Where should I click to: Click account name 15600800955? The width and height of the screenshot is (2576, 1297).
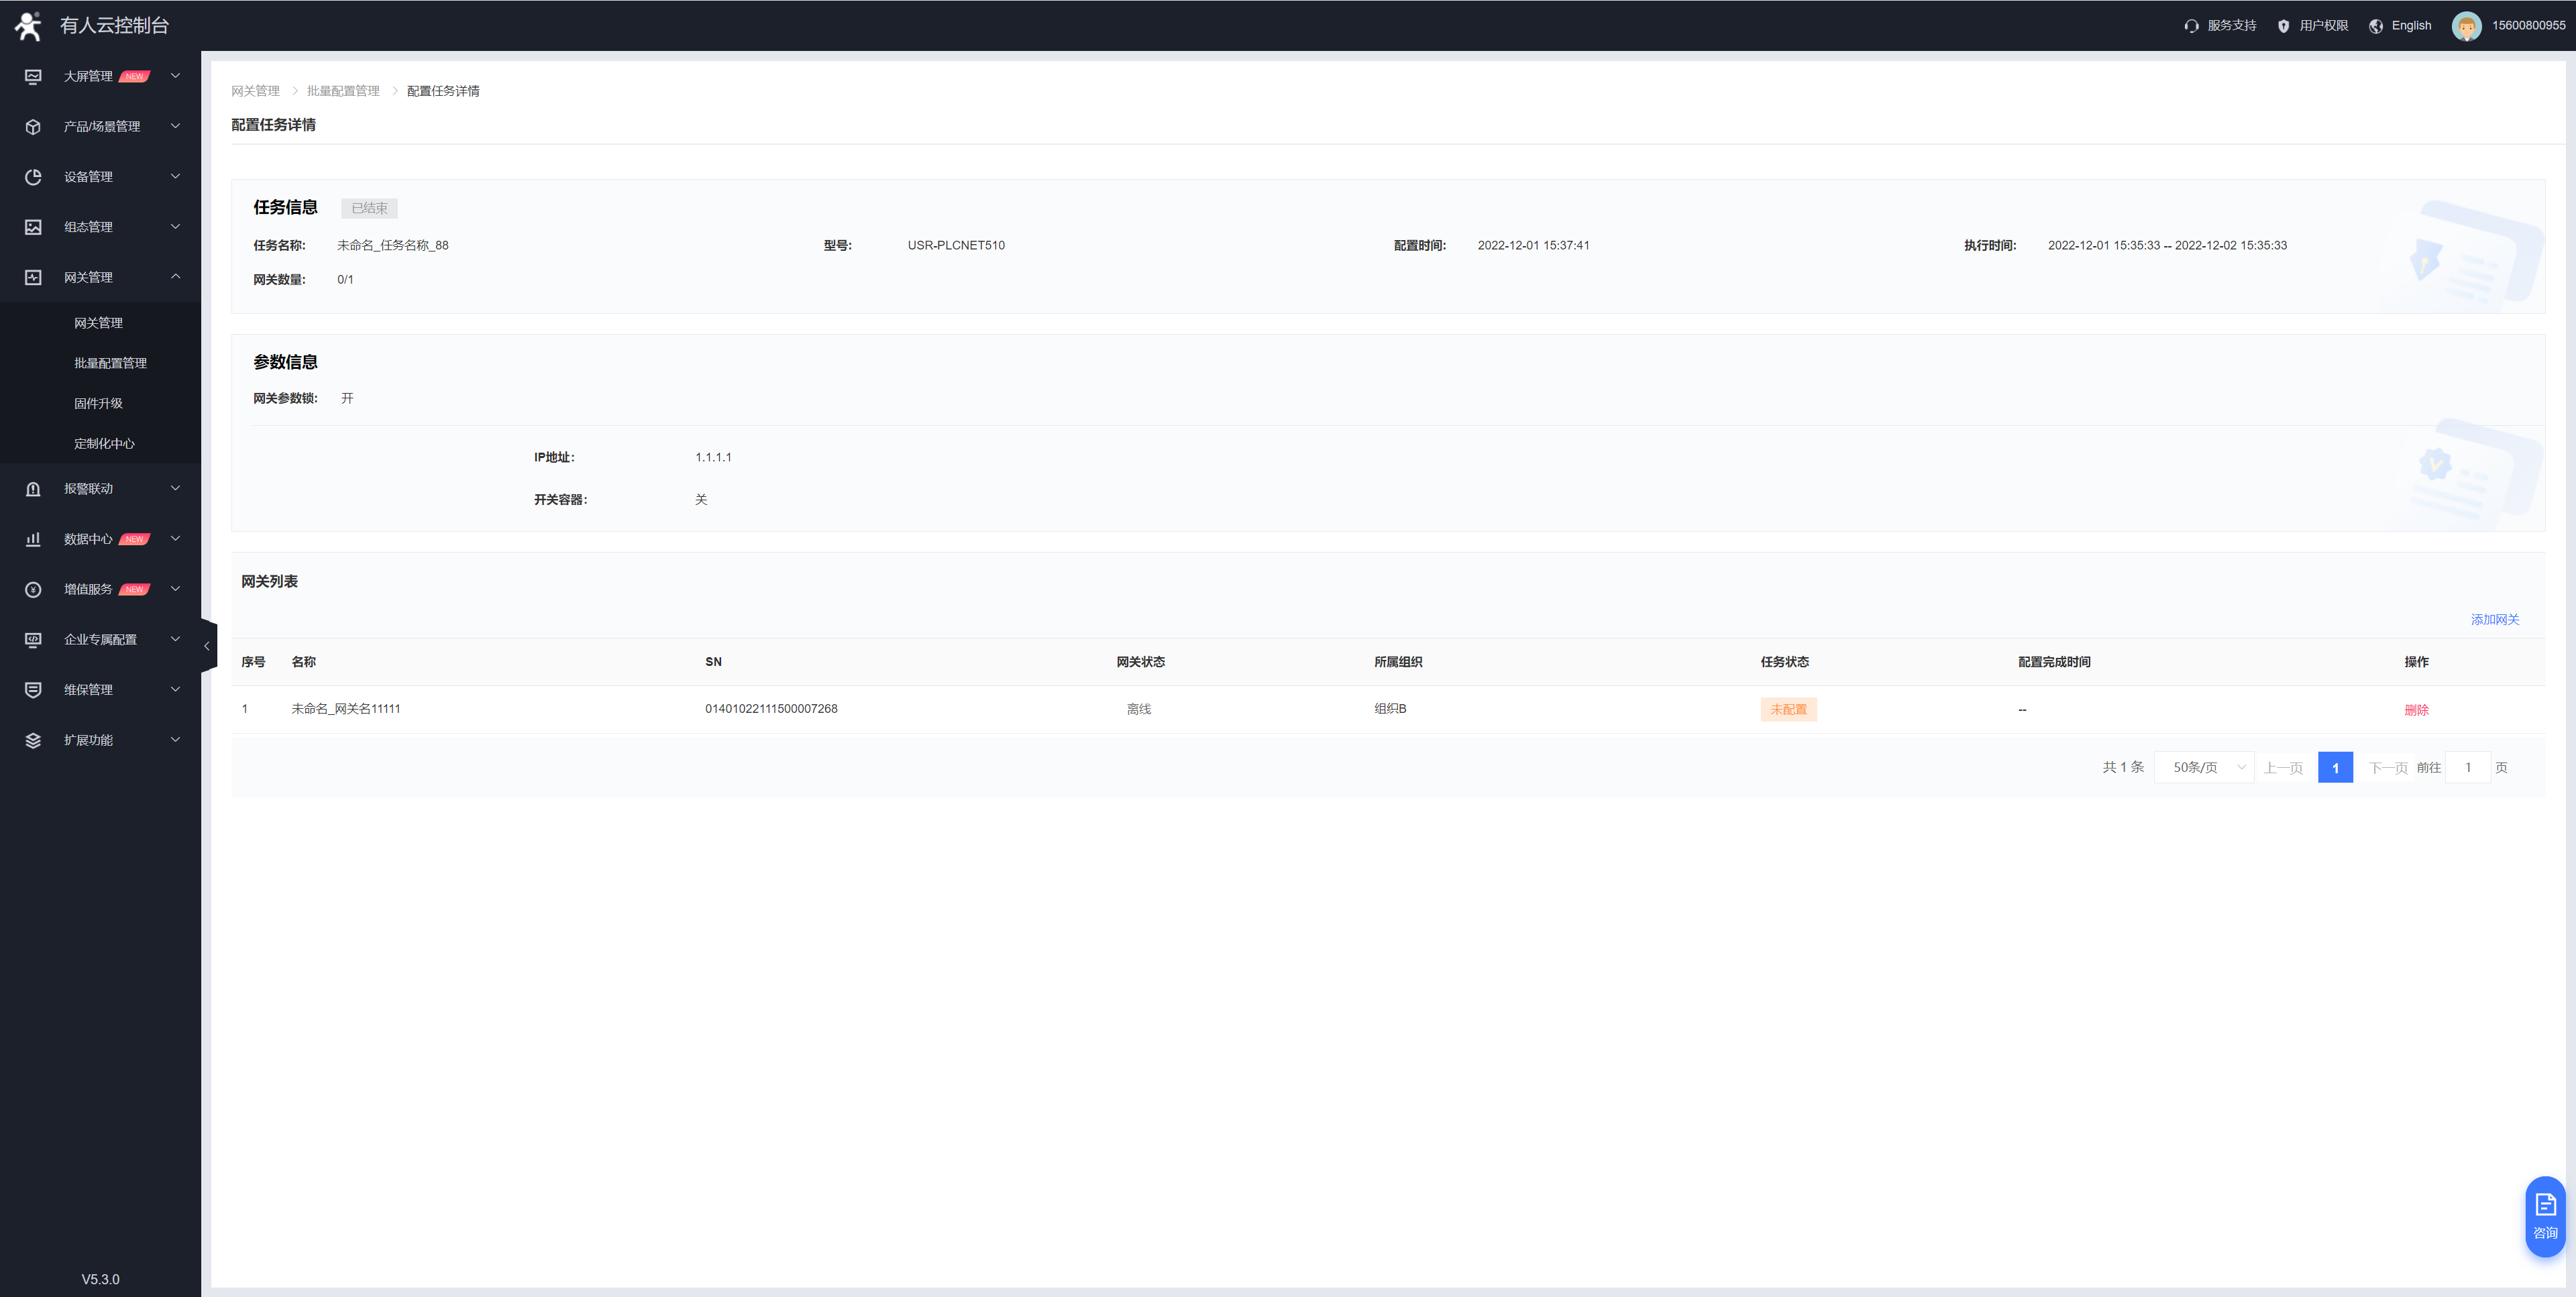[x=2528, y=26]
